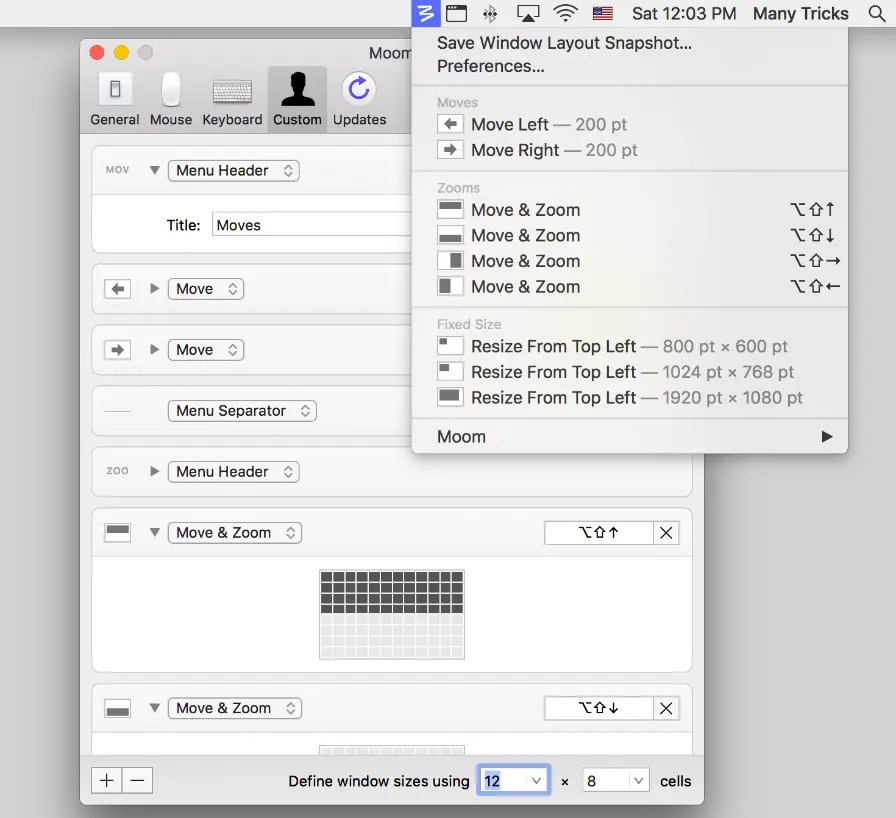
Task: Switch to the Mouse settings pane
Action: point(170,98)
